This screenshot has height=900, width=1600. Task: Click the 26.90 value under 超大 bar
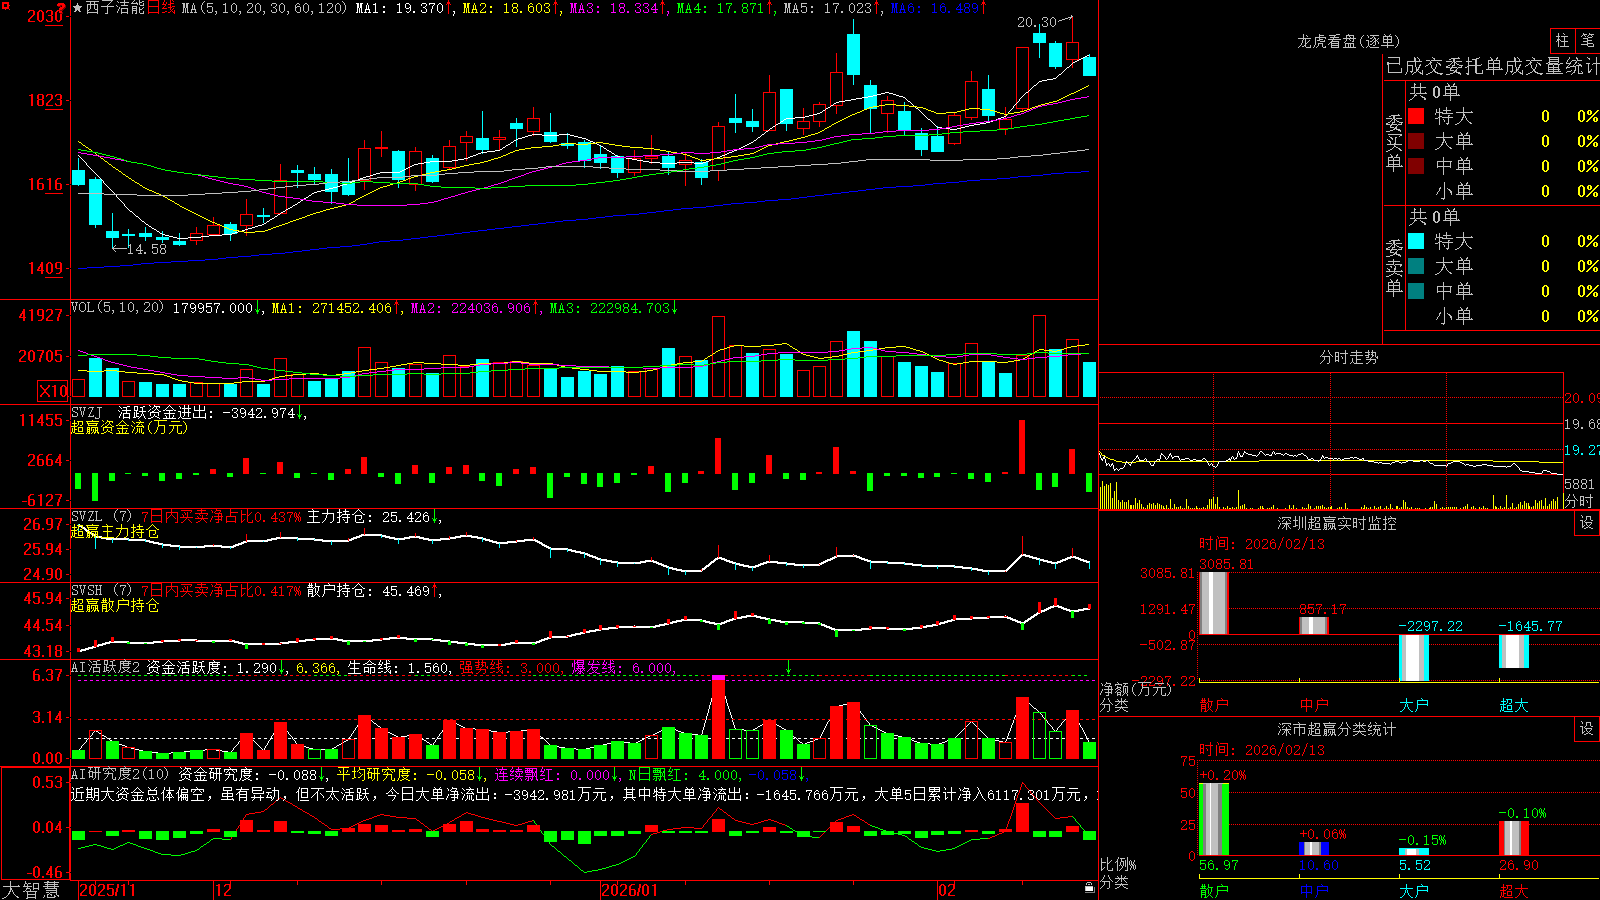coord(1519,865)
